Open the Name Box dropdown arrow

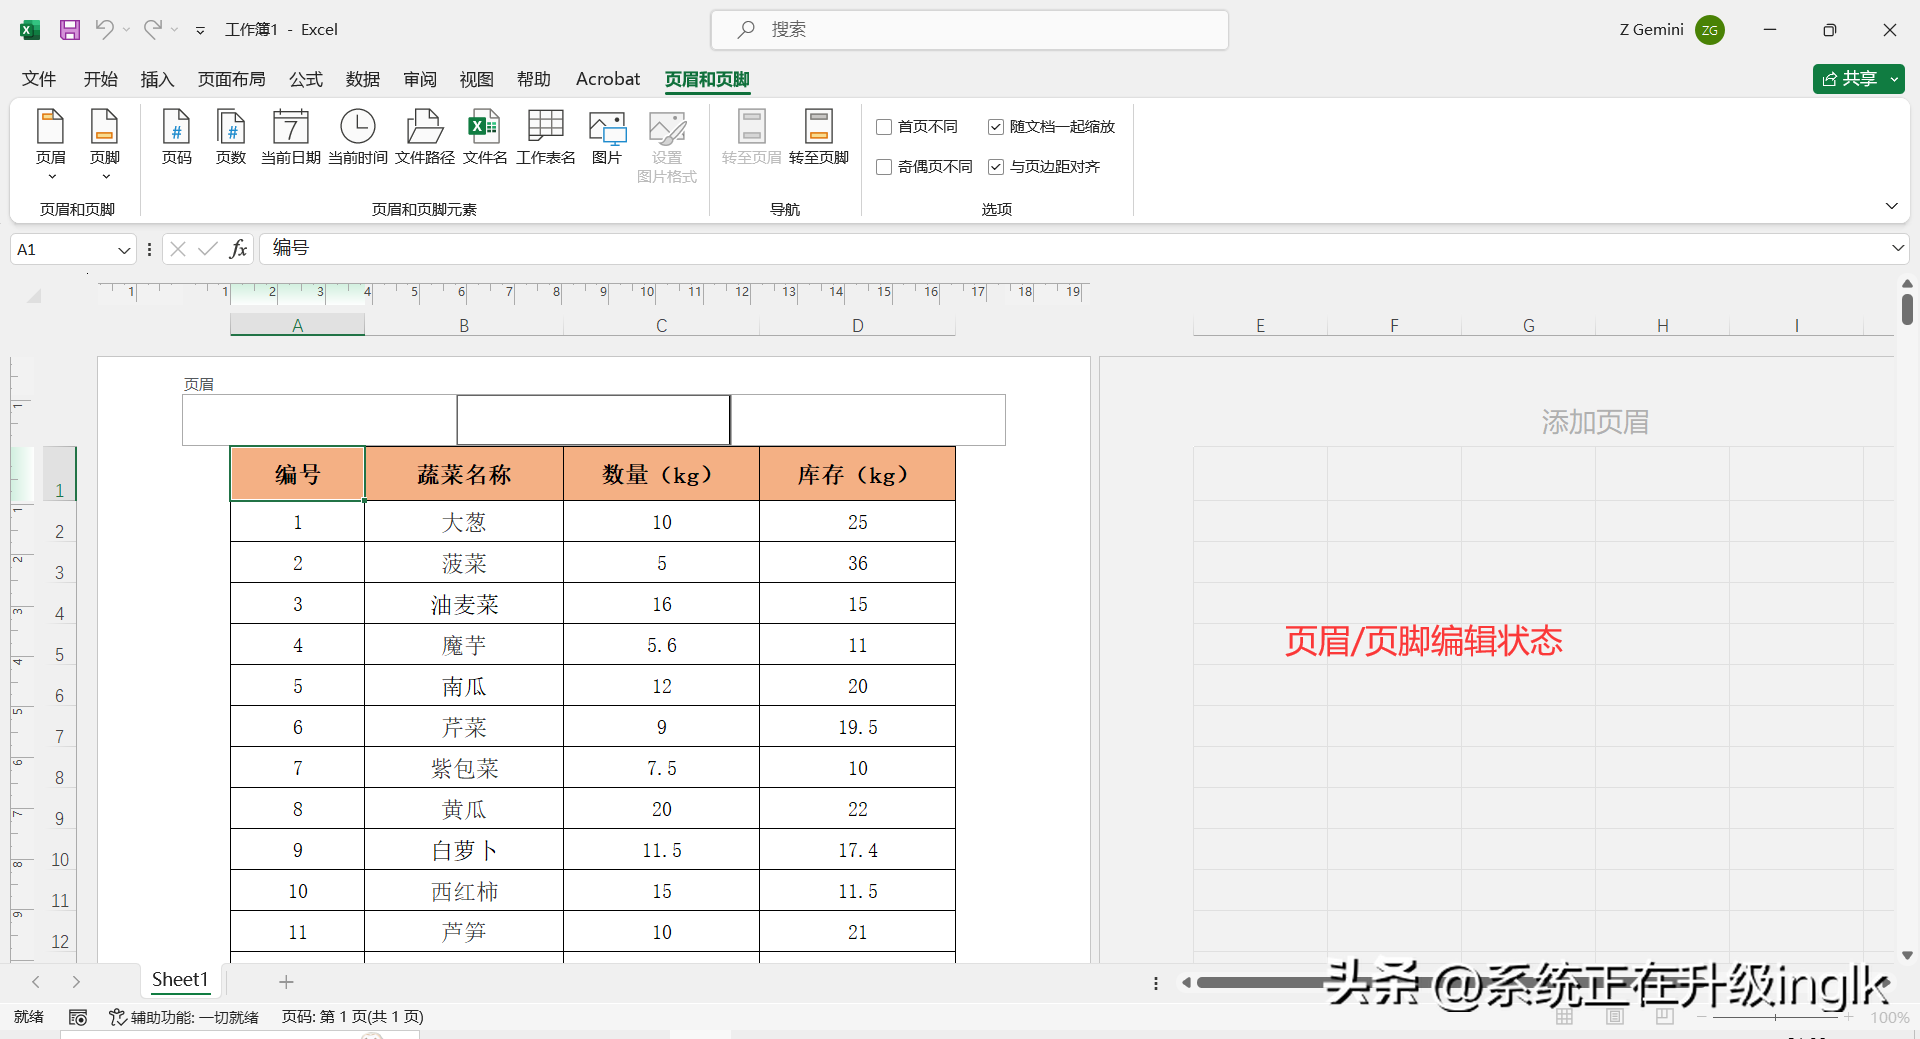pyautogui.click(x=124, y=250)
